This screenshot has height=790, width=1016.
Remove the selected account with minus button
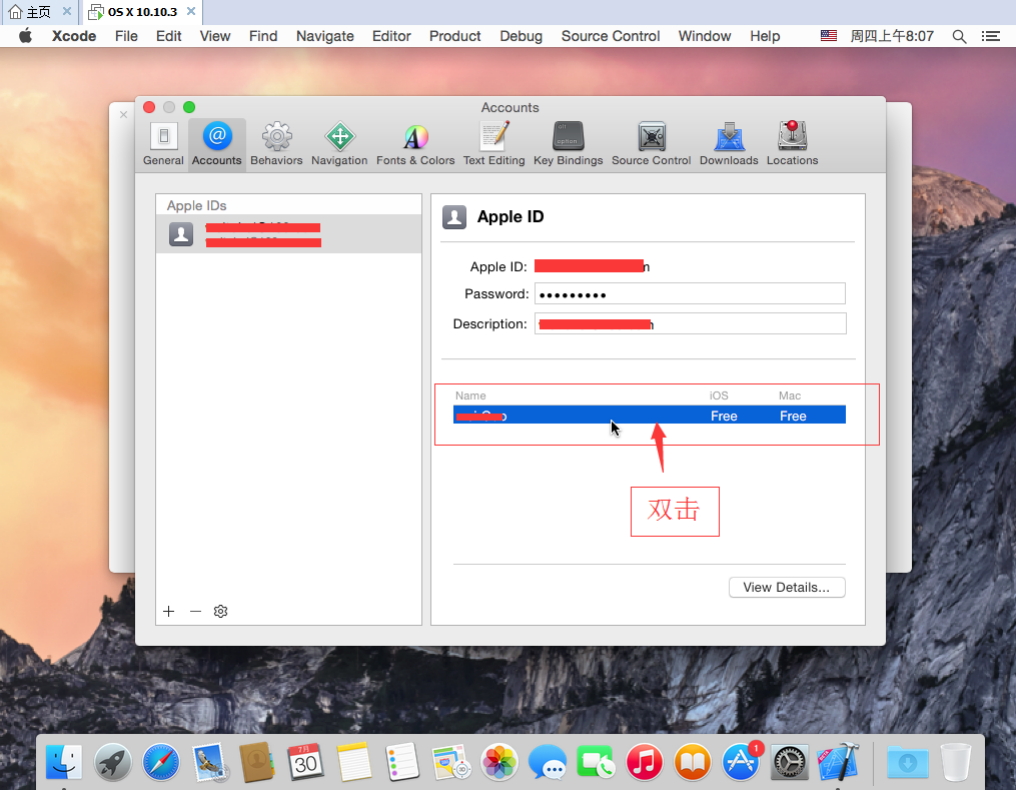tap(196, 611)
